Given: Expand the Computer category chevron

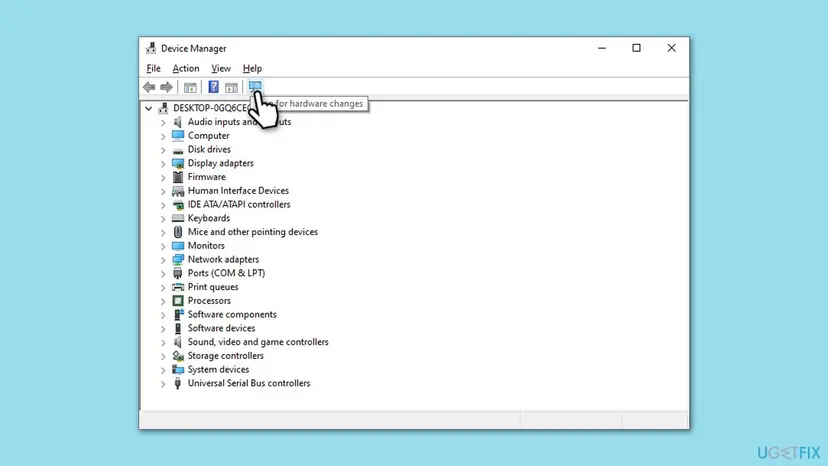Looking at the screenshot, I should tap(163, 136).
